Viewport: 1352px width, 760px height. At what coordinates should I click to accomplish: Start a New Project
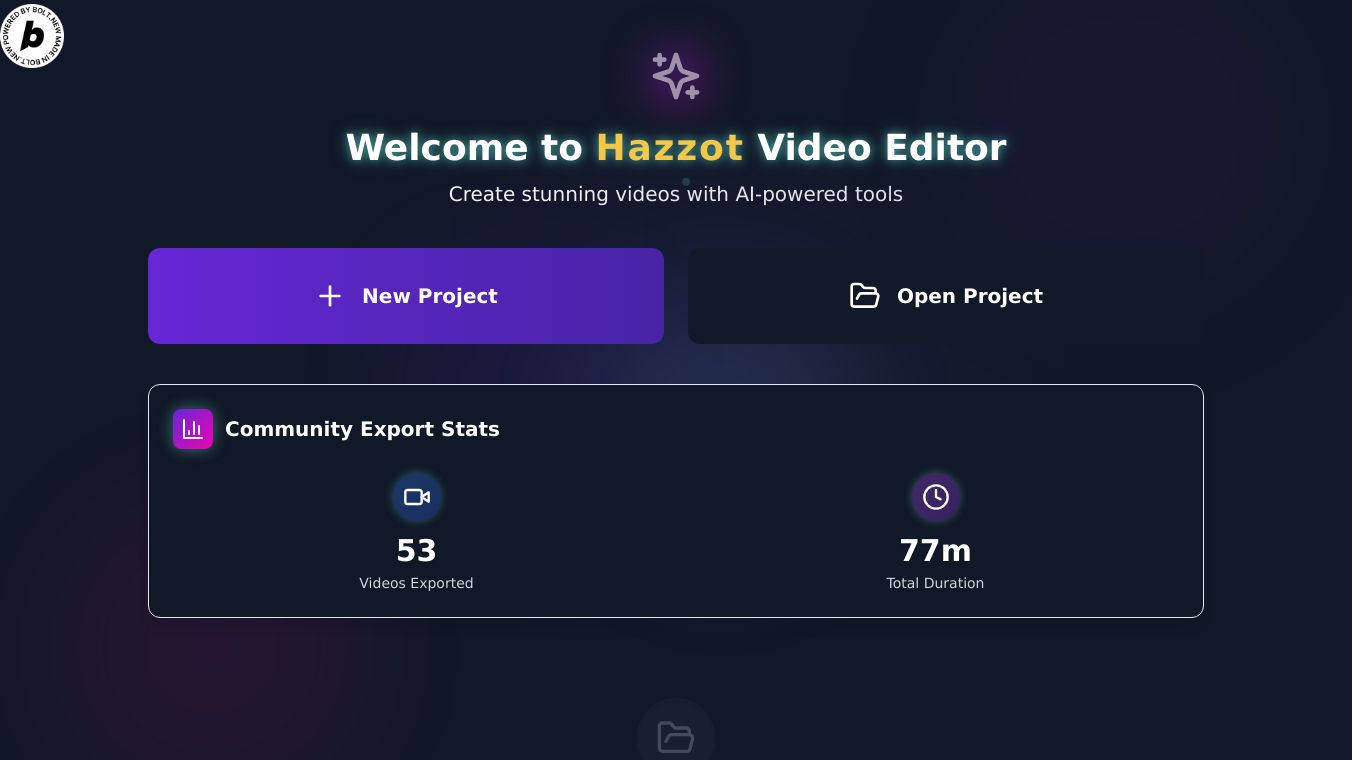click(406, 296)
